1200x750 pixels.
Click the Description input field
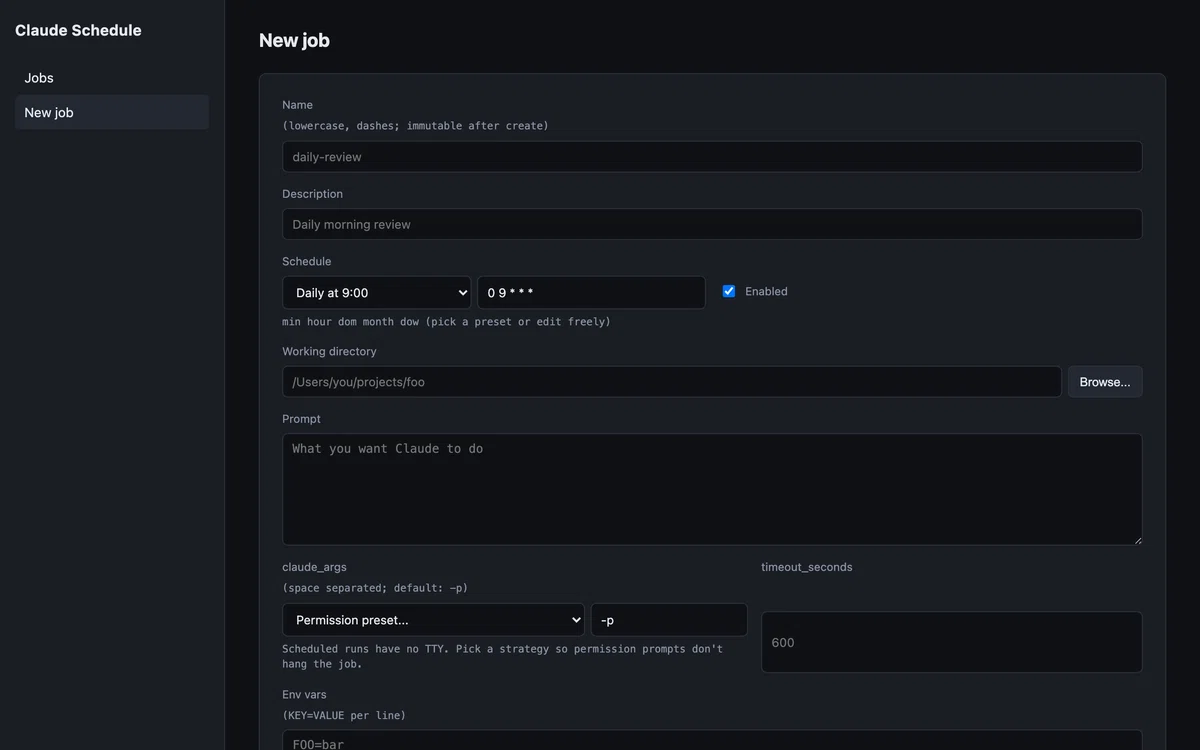(x=712, y=224)
